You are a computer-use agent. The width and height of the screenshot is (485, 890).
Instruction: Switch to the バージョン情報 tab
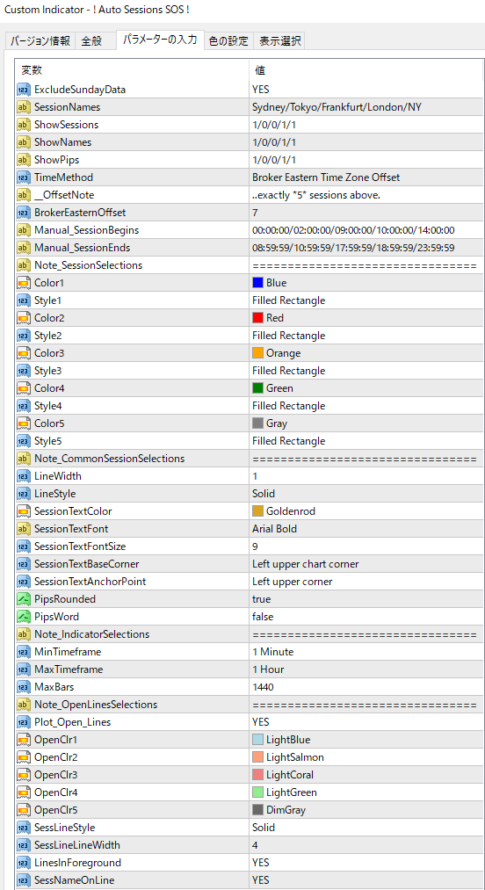40,41
